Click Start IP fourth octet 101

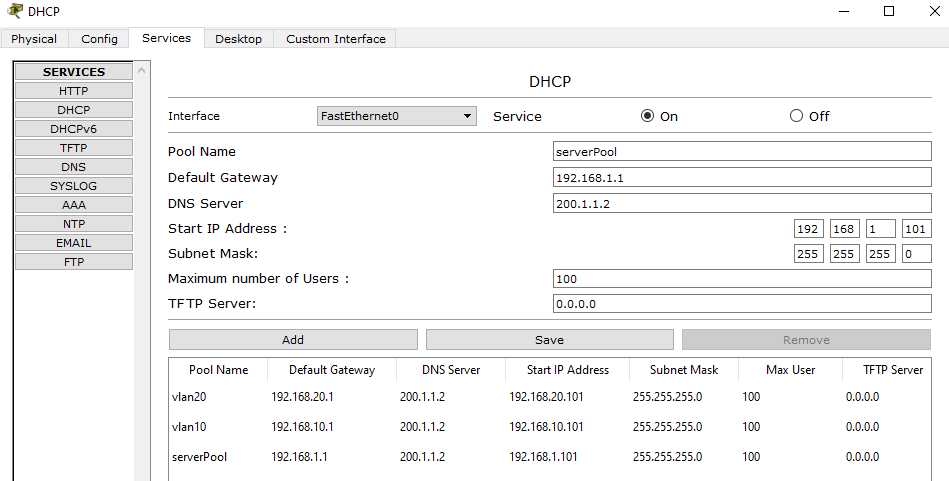(916, 229)
